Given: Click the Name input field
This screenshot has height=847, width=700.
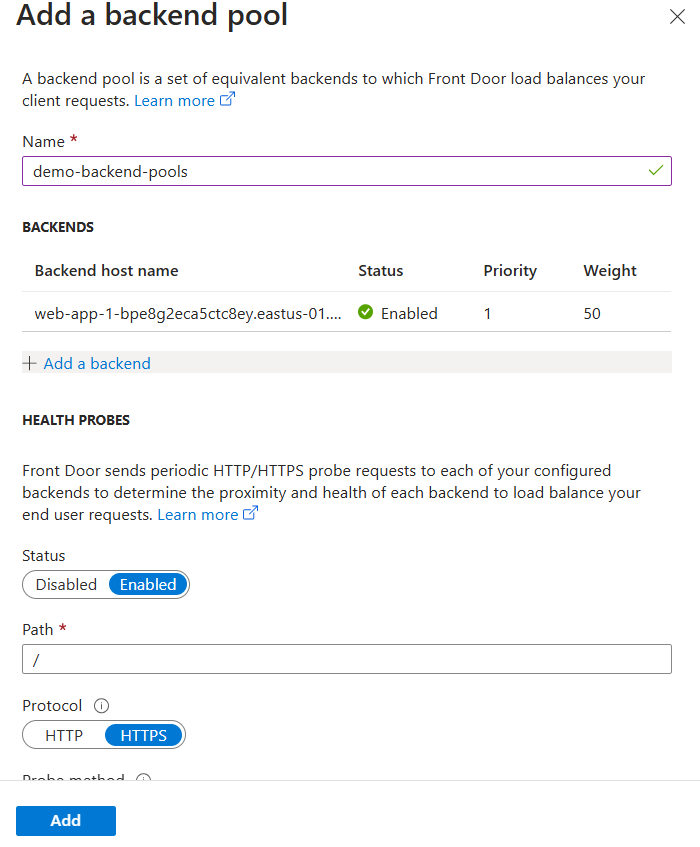Looking at the screenshot, I should (x=330, y=171).
